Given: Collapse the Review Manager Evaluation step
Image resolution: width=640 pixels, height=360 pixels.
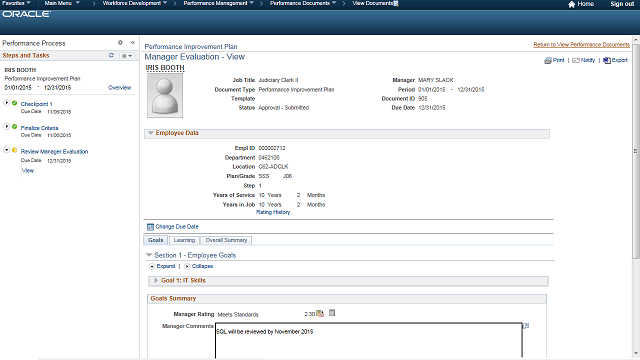Looking at the screenshot, I should [7, 150].
